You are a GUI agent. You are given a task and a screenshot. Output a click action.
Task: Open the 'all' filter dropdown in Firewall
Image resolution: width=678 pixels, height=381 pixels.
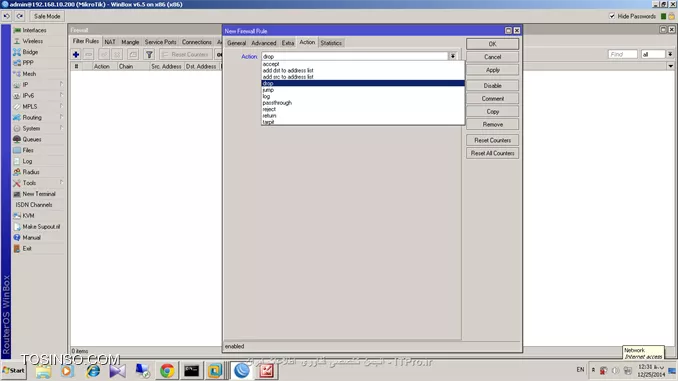tap(670, 54)
